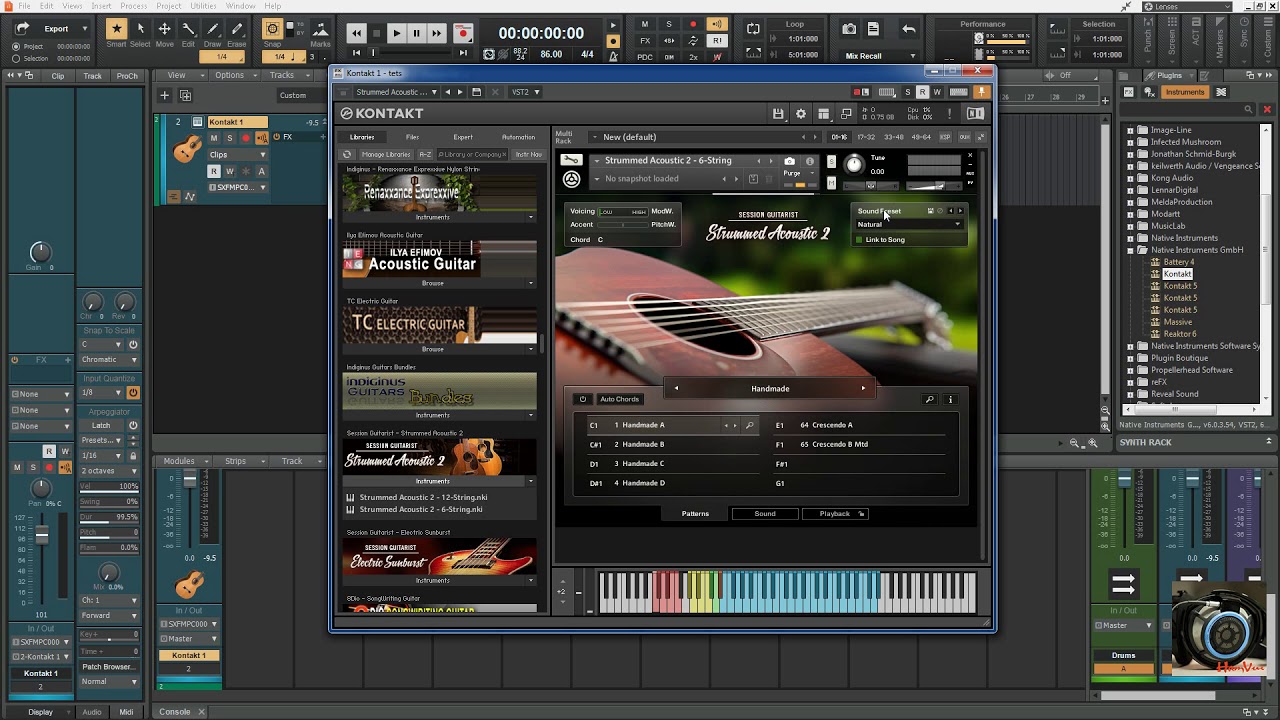Open the Kontakt workspace layout icon
Viewport: 1280px width, 720px height.
[x=823, y=114]
